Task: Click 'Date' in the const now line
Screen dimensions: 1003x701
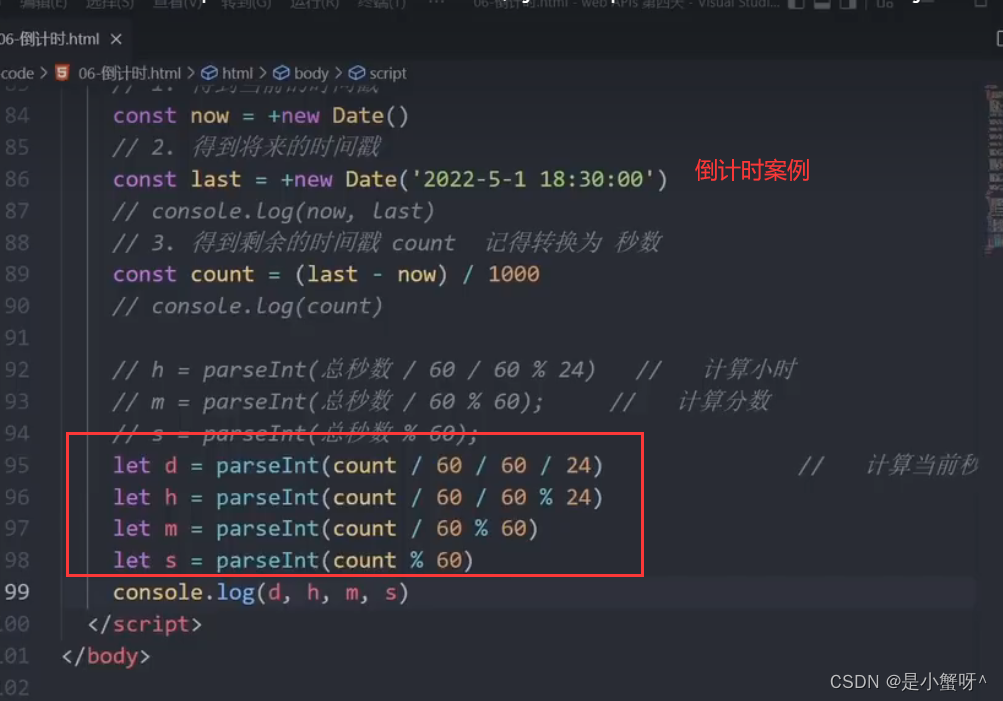Action: click(x=358, y=116)
